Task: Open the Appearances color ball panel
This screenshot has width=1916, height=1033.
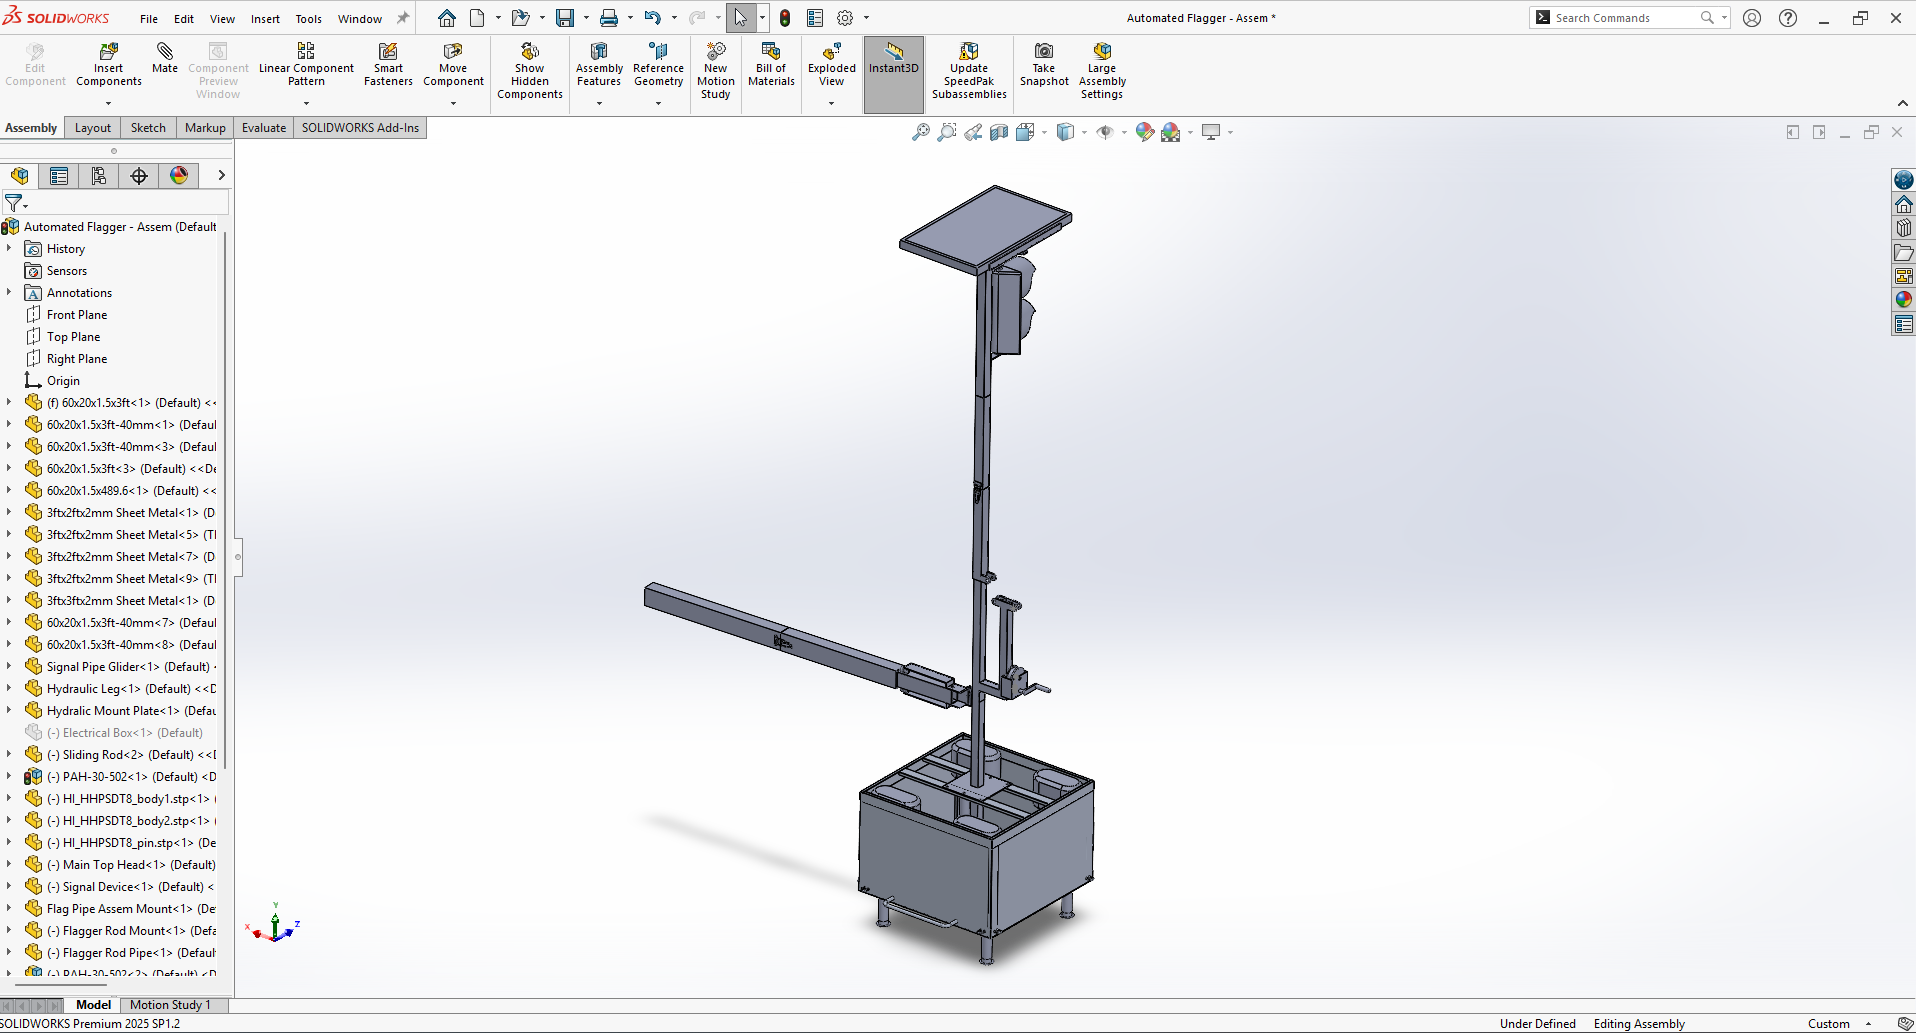Action: point(1903,299)
